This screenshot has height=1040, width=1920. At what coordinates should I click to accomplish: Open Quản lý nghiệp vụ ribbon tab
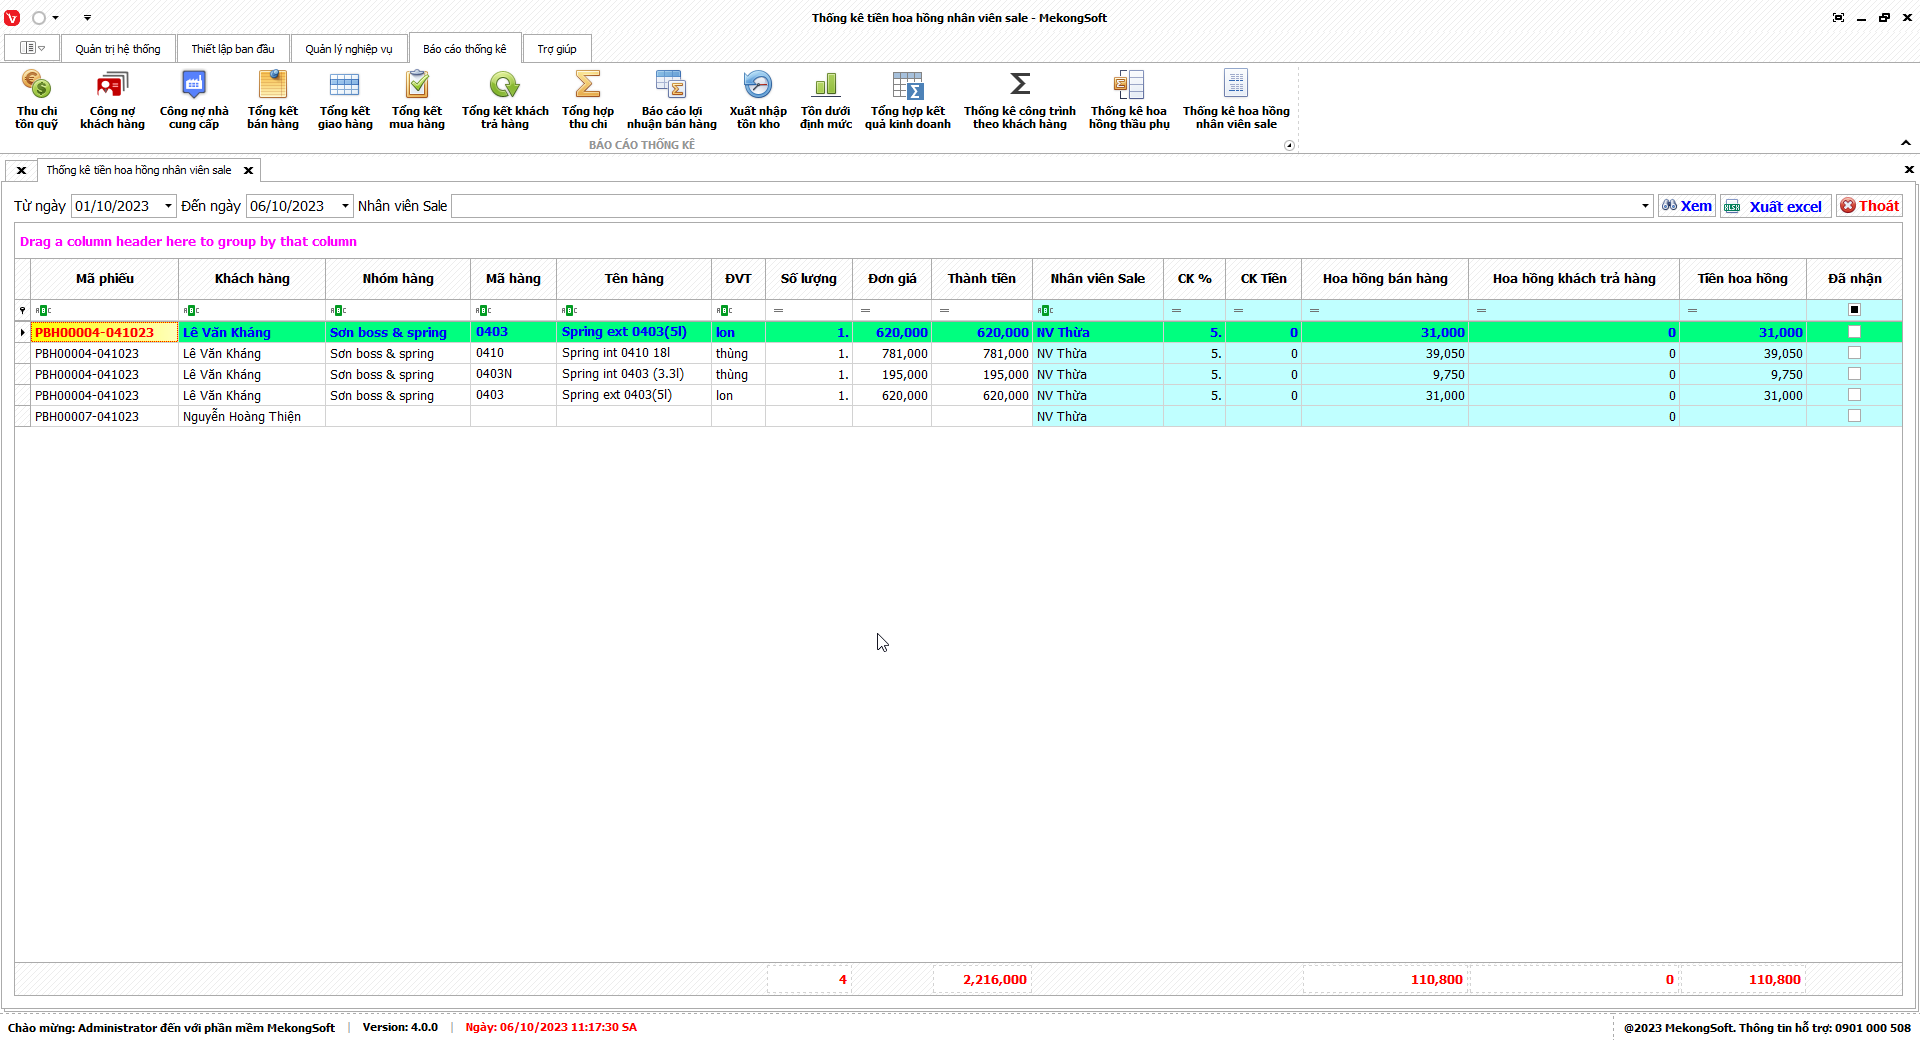[349, 49]
